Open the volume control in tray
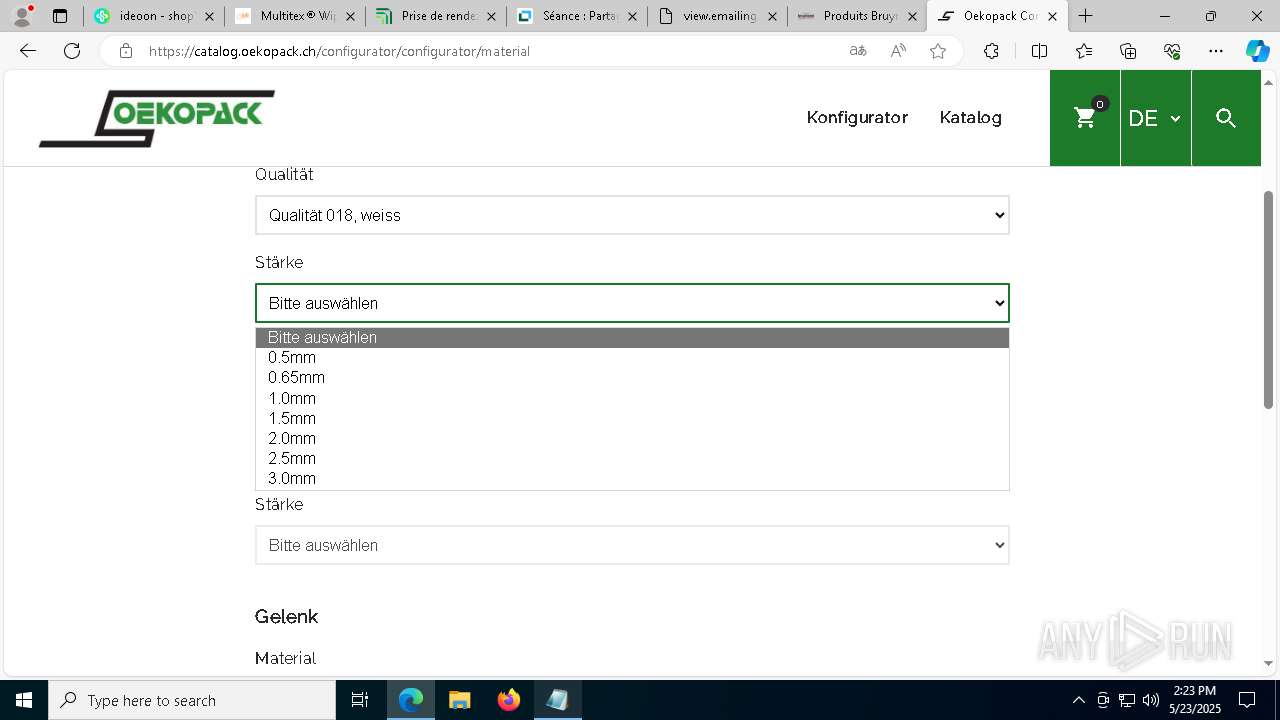Image resolution: width=1280 pixels, height=720 pixels. coord(1151,700)
